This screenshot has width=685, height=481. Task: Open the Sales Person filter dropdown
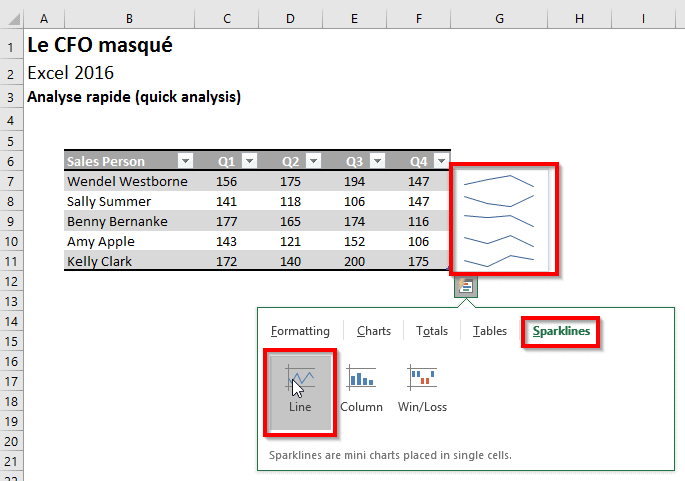(x=184, y=162)
